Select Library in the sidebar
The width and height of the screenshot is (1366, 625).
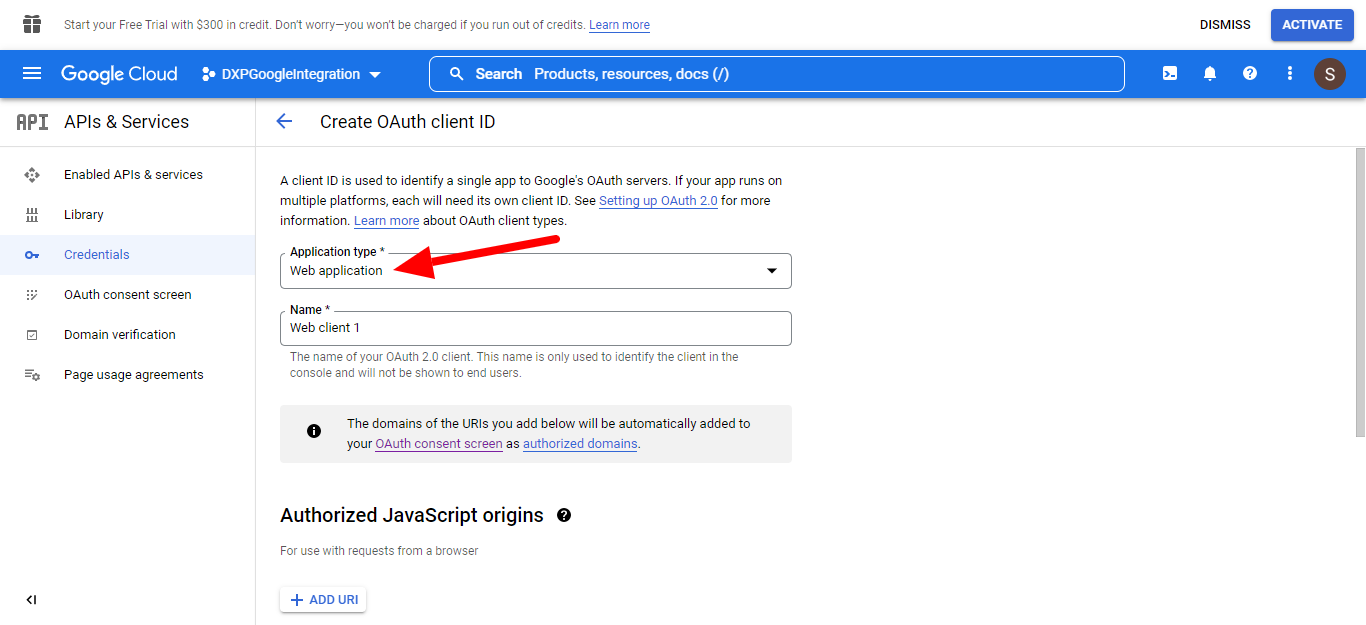point(84,214)
